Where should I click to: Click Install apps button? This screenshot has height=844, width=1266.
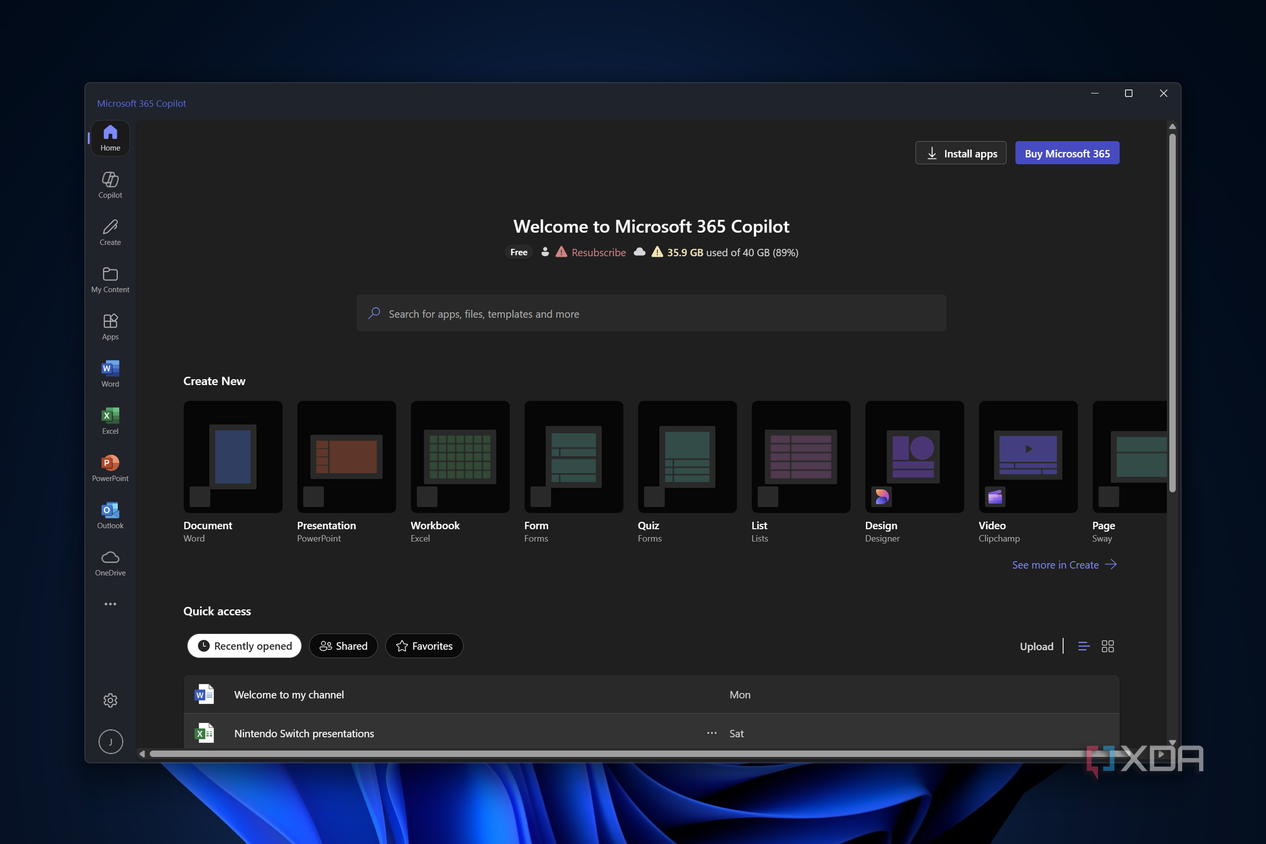960,153
